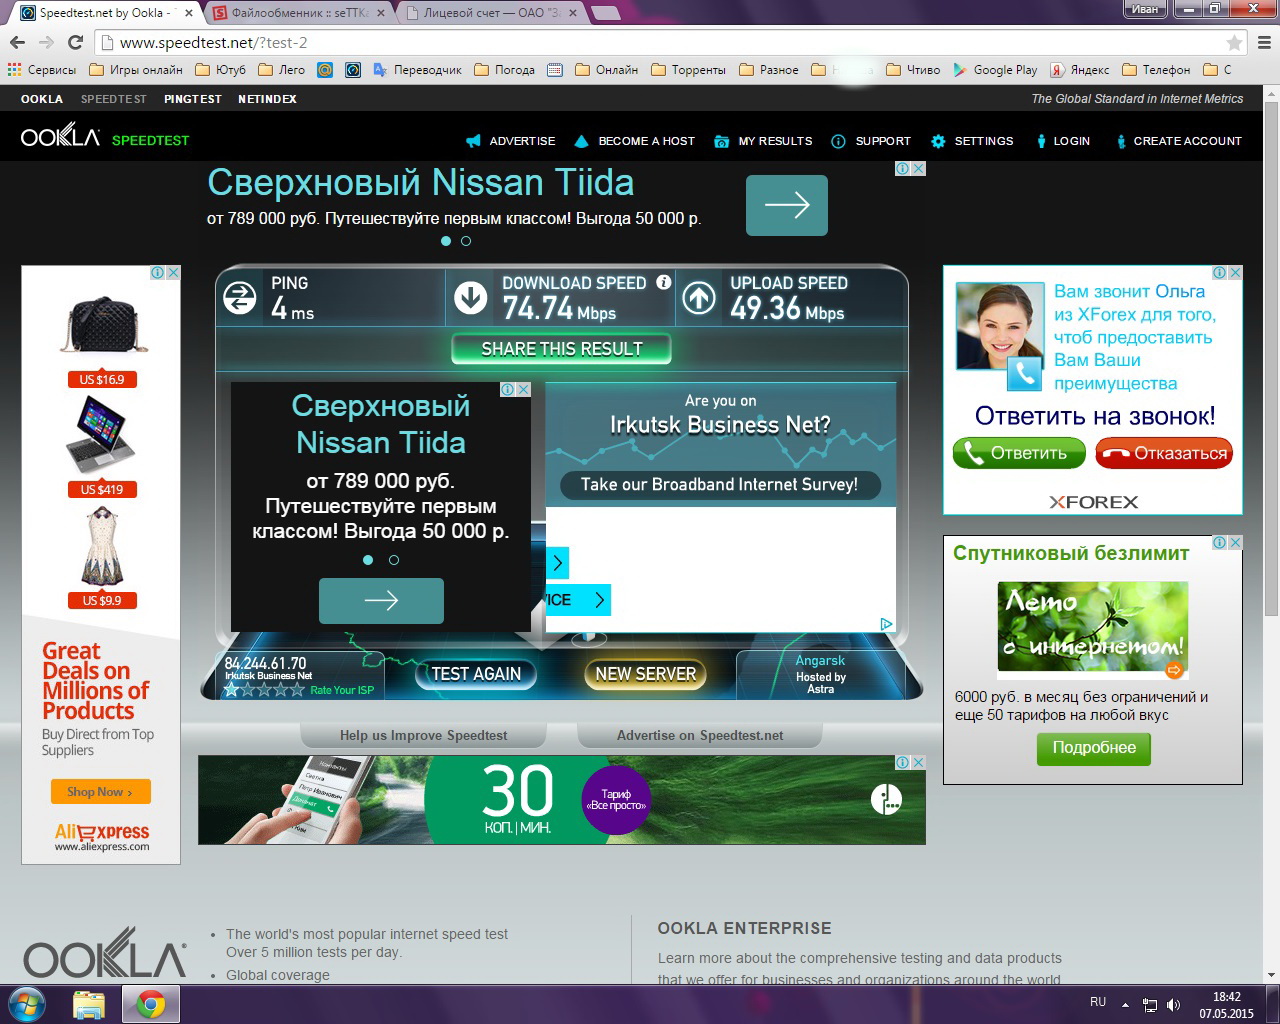
Task: Click the Settings gear icon in navigation
Action: point(938,141)
